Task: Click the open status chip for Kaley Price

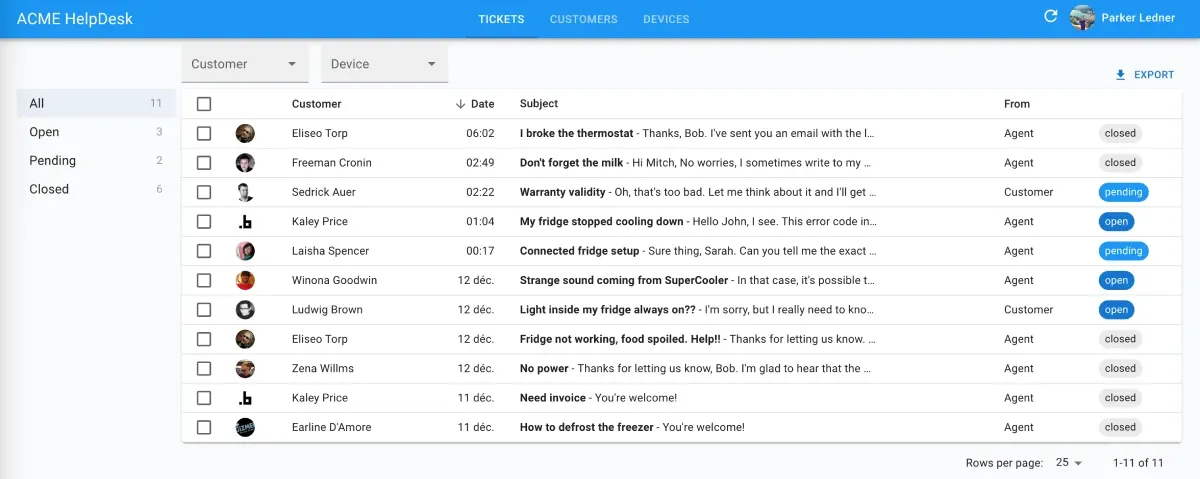Action: click(1116, 222)
